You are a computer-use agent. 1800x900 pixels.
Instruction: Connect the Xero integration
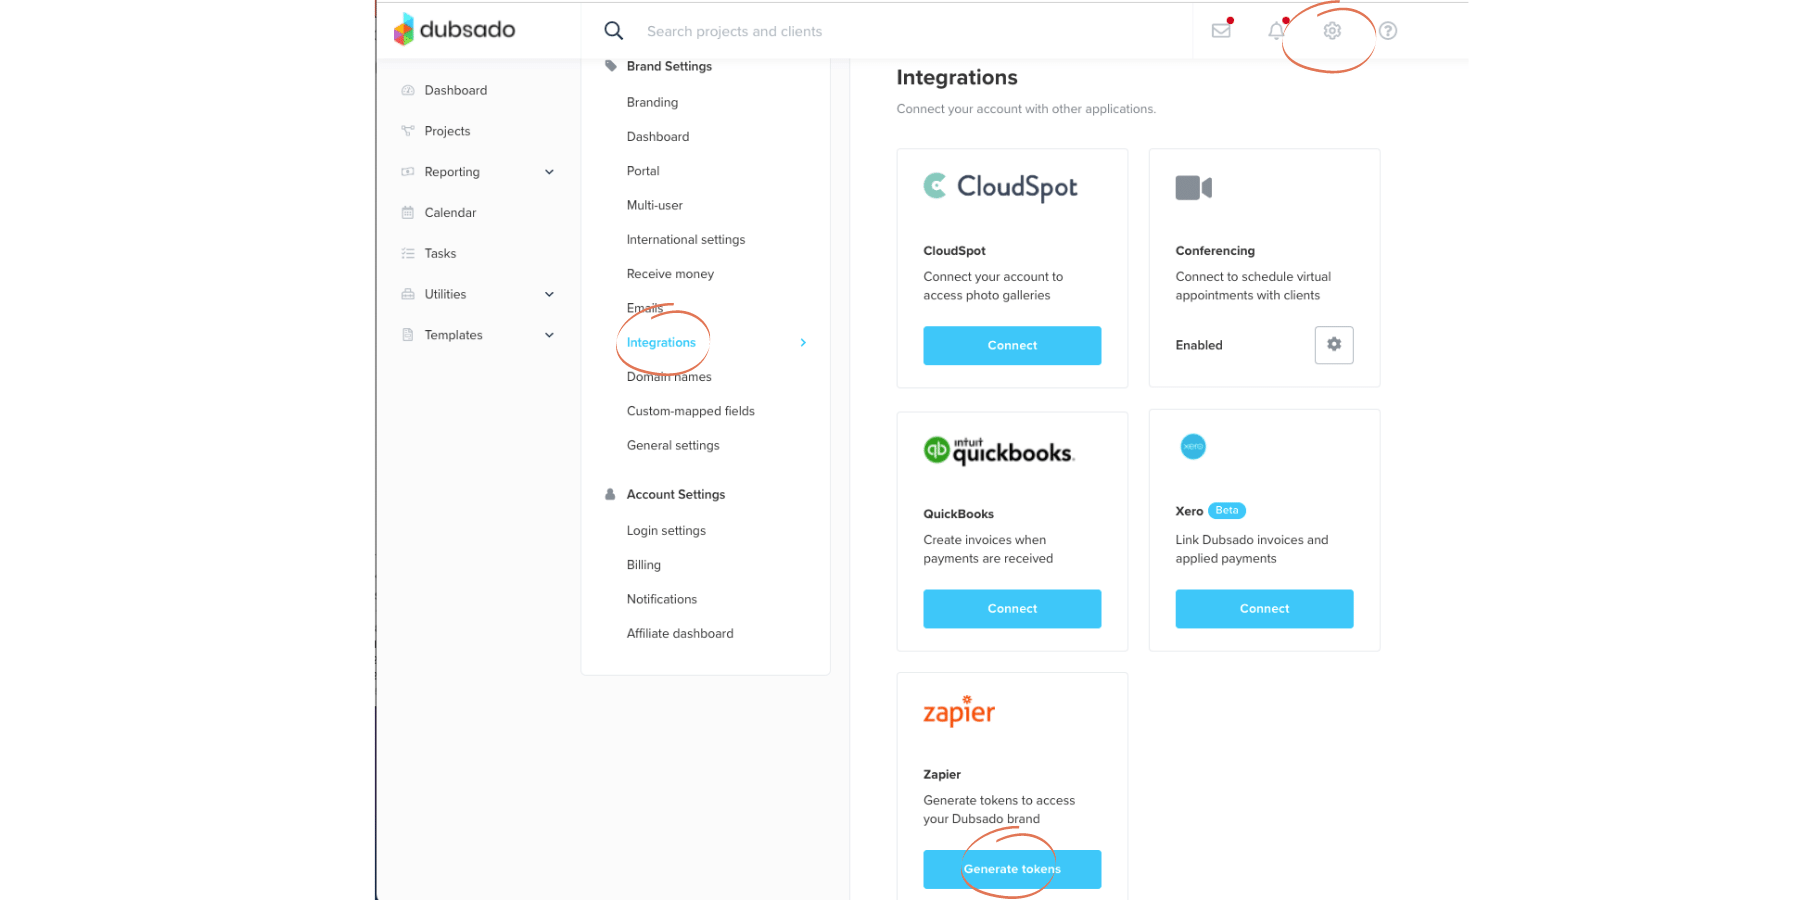(x=1264, y=609)
